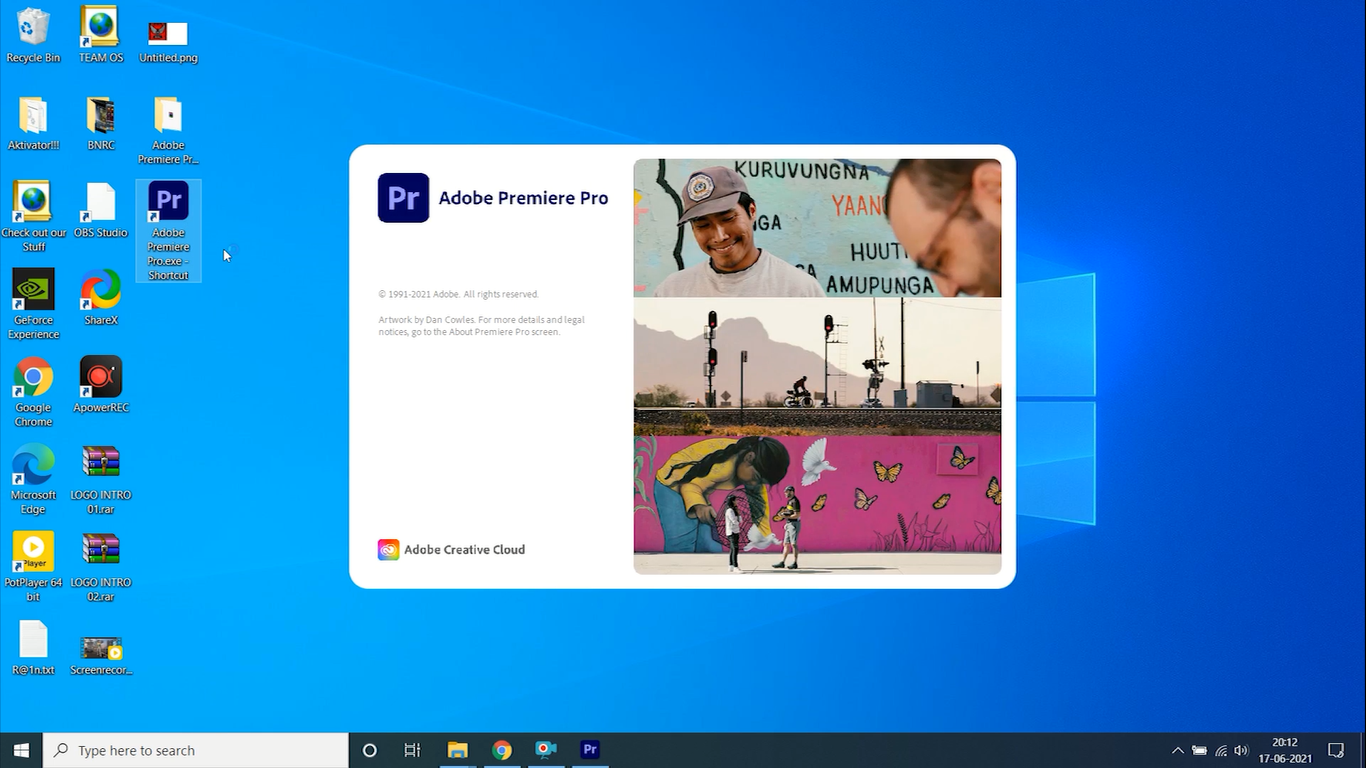The image size is (1366, 768).
Task: Click the battery icon in system tray
Action: pos(1199,750)
